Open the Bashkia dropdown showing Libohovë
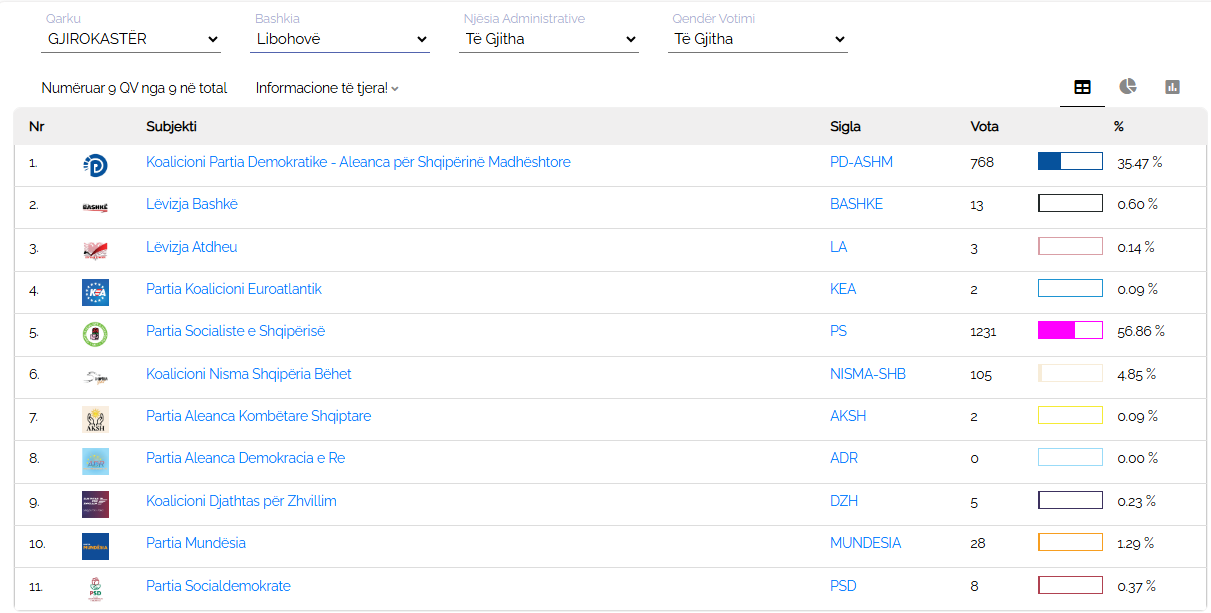 point(342,39)
